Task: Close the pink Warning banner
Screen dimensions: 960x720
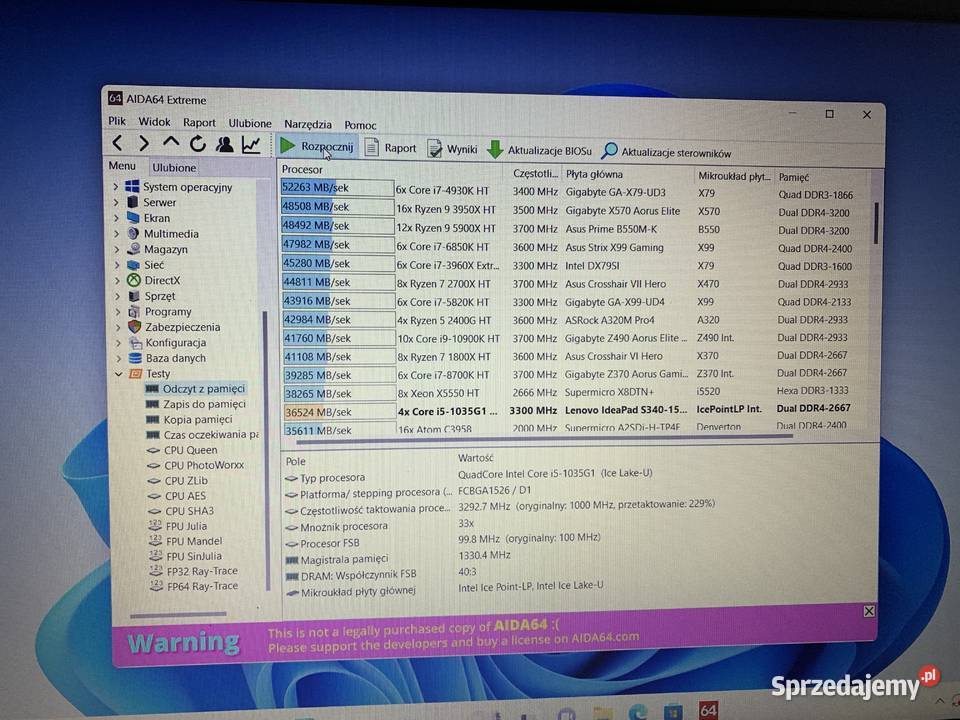Action: pos(869,611)
